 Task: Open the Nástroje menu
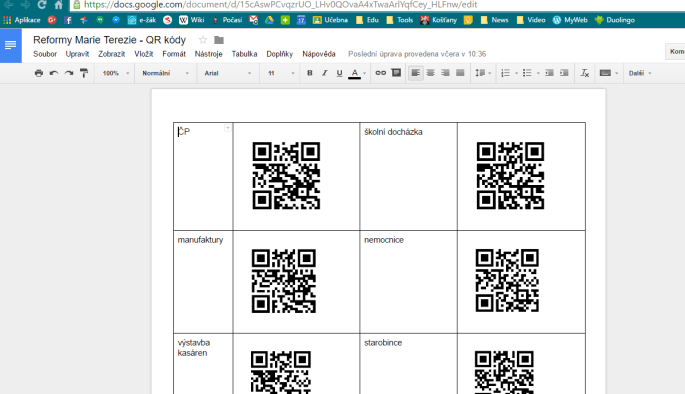click(x=208, y=54)
